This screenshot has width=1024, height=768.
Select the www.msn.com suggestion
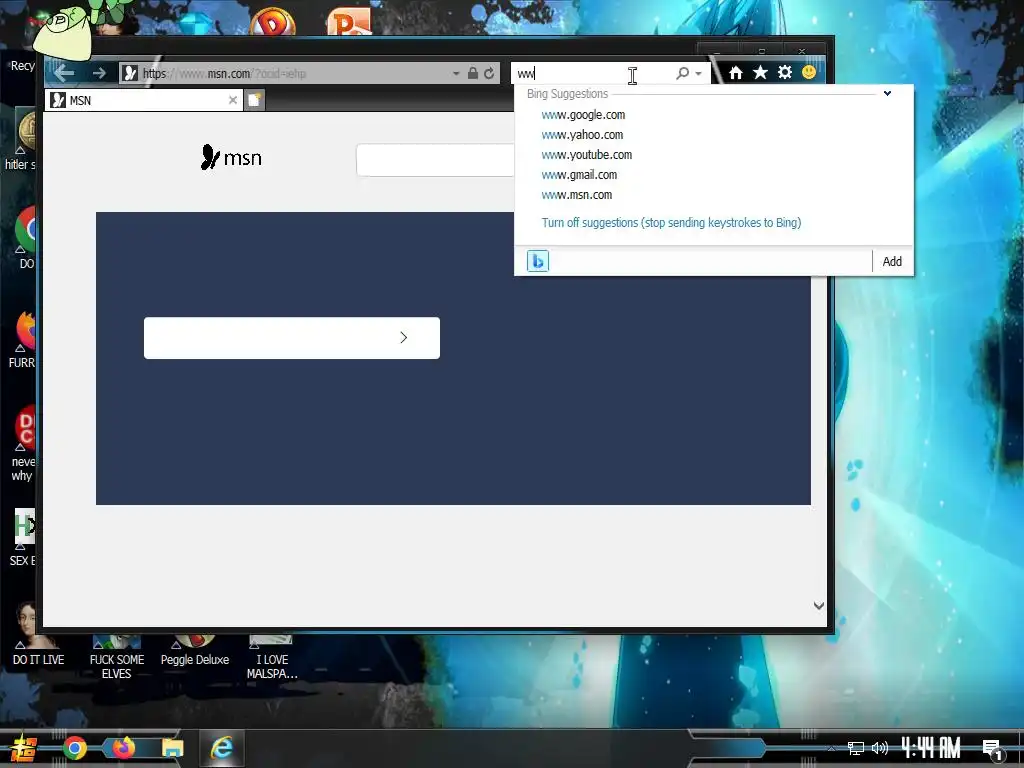(x=577, y=195)
